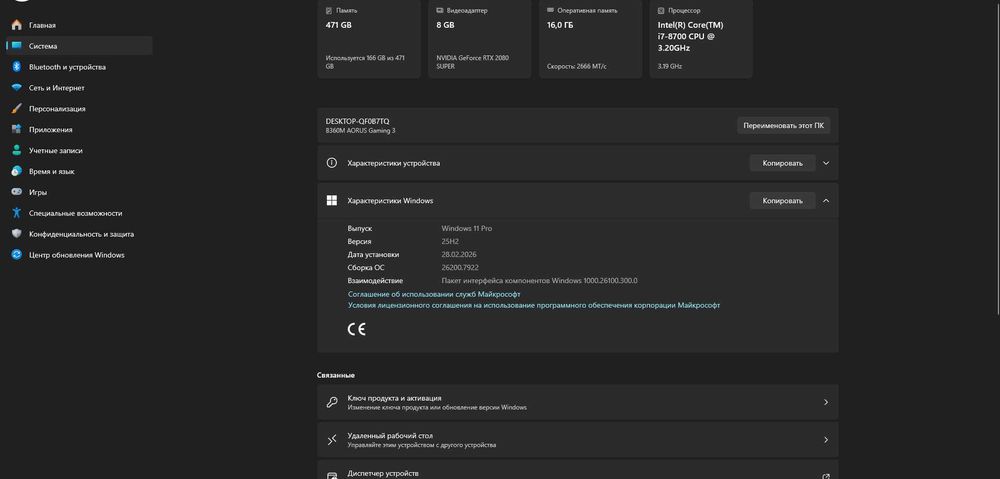Collapse the Характеристики Windows section chevron
The width and height of the screenshot is (1000, 479).
tap(826, 201)
